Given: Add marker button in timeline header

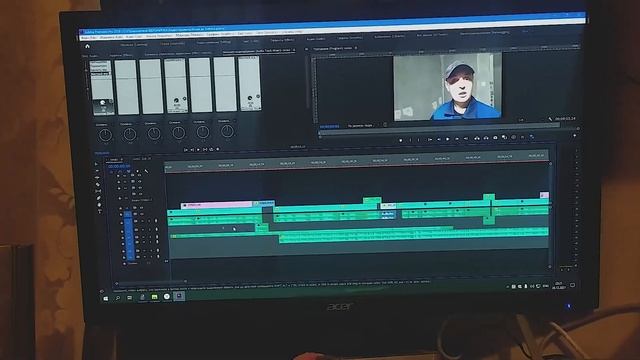Looking at the screenshot, I should pyautogui.click(x=137, y=171).
